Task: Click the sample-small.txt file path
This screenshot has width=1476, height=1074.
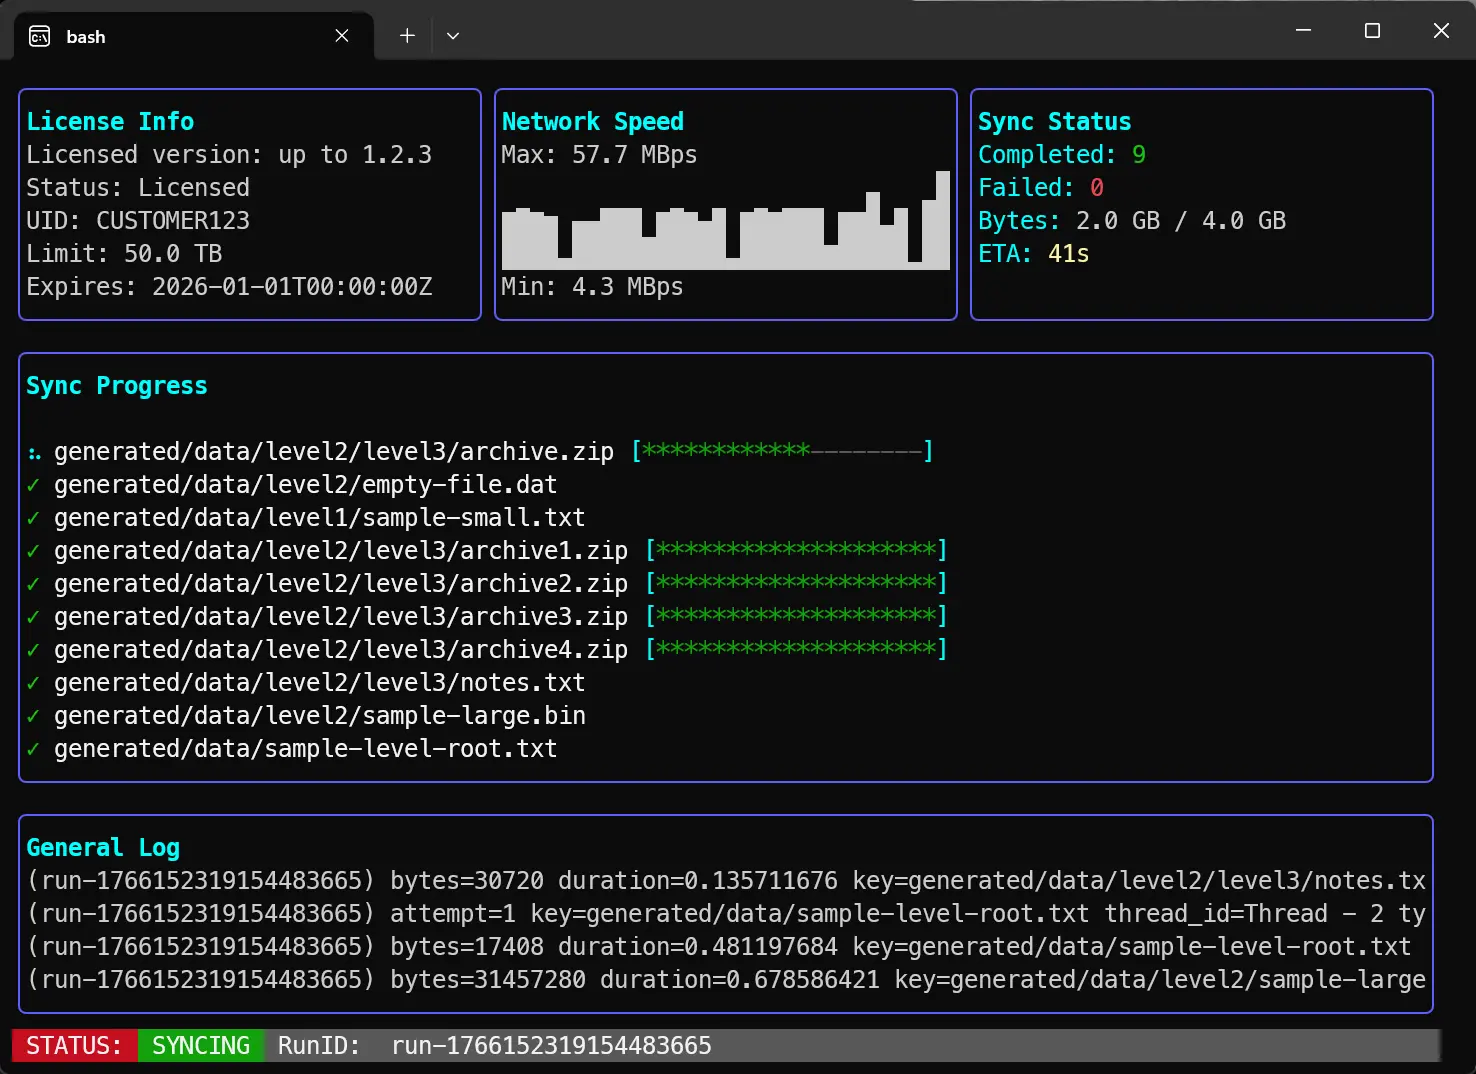Action: pos(320,517)
